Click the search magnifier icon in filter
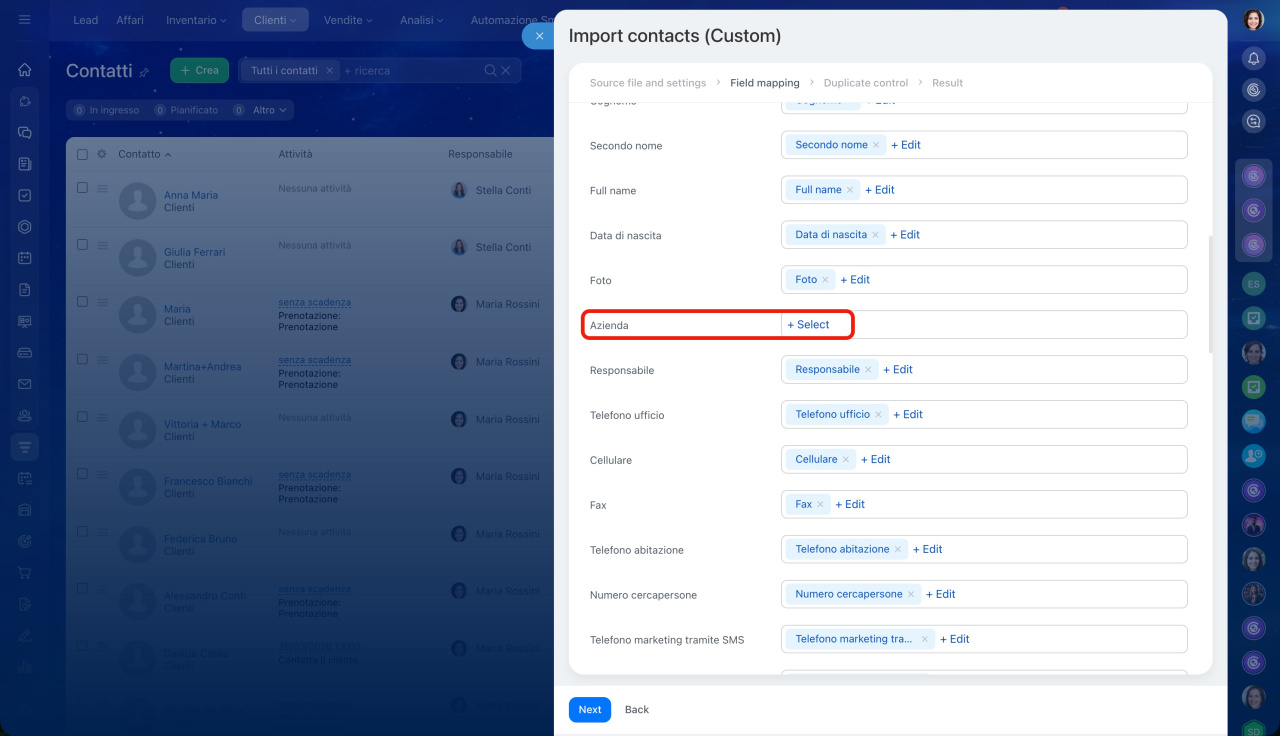Screen dimensions: 1280x736 [490, 71]
